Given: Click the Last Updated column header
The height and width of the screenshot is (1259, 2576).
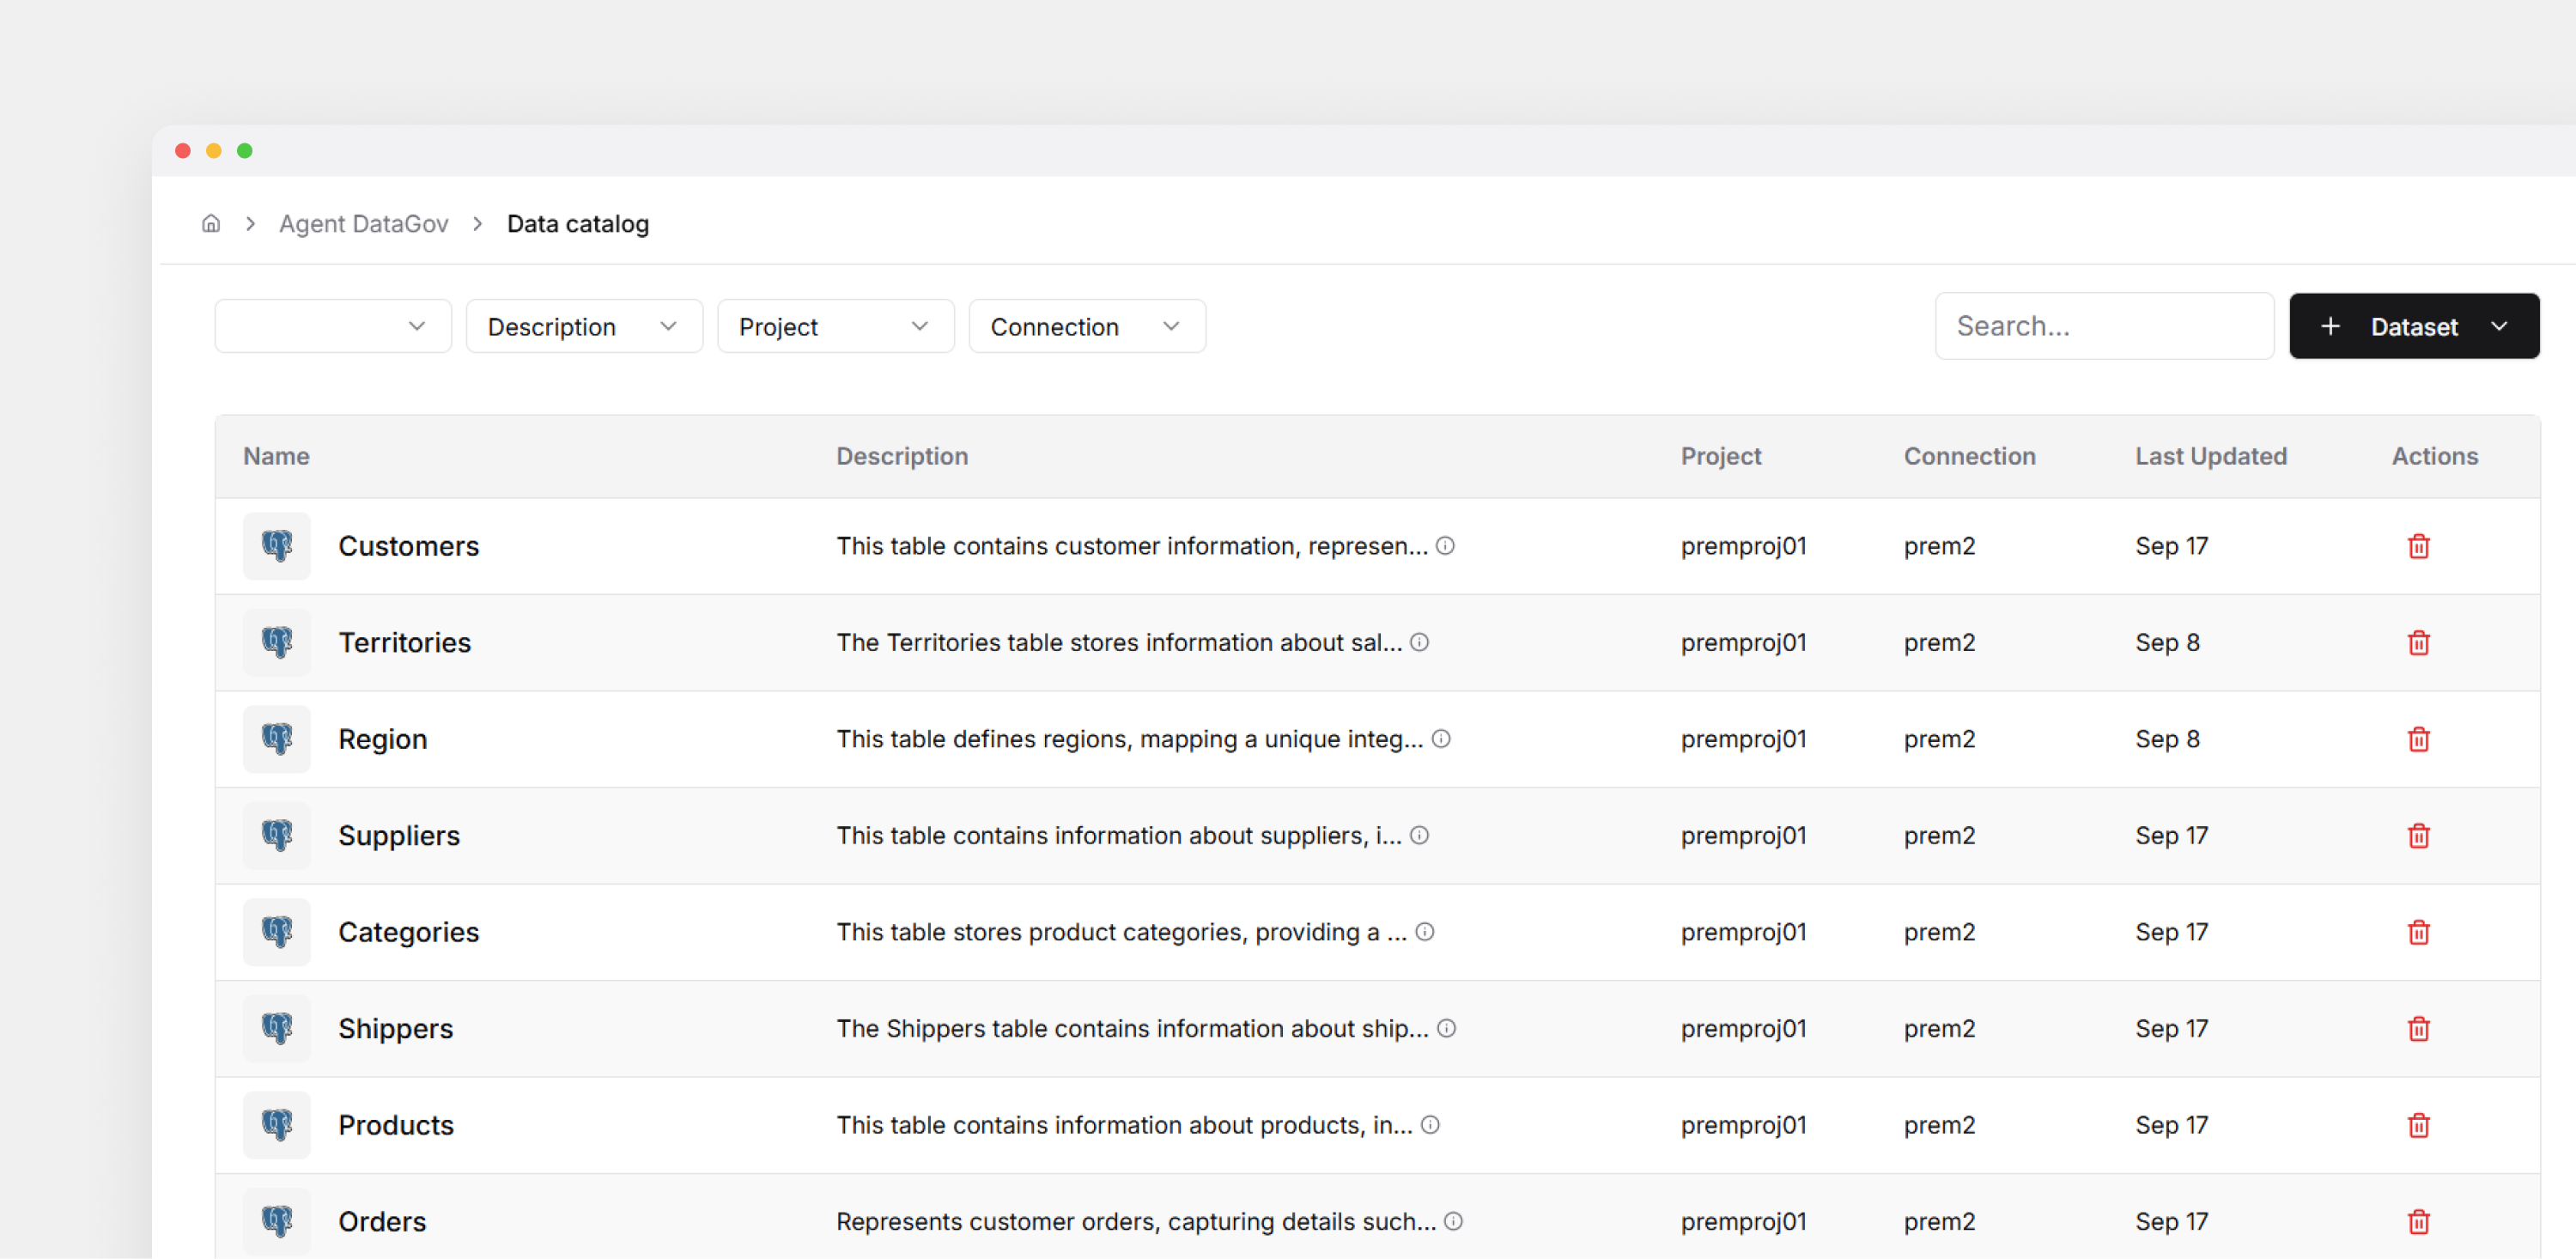Looking at the screenshot, I should [x=2210, y=456].
